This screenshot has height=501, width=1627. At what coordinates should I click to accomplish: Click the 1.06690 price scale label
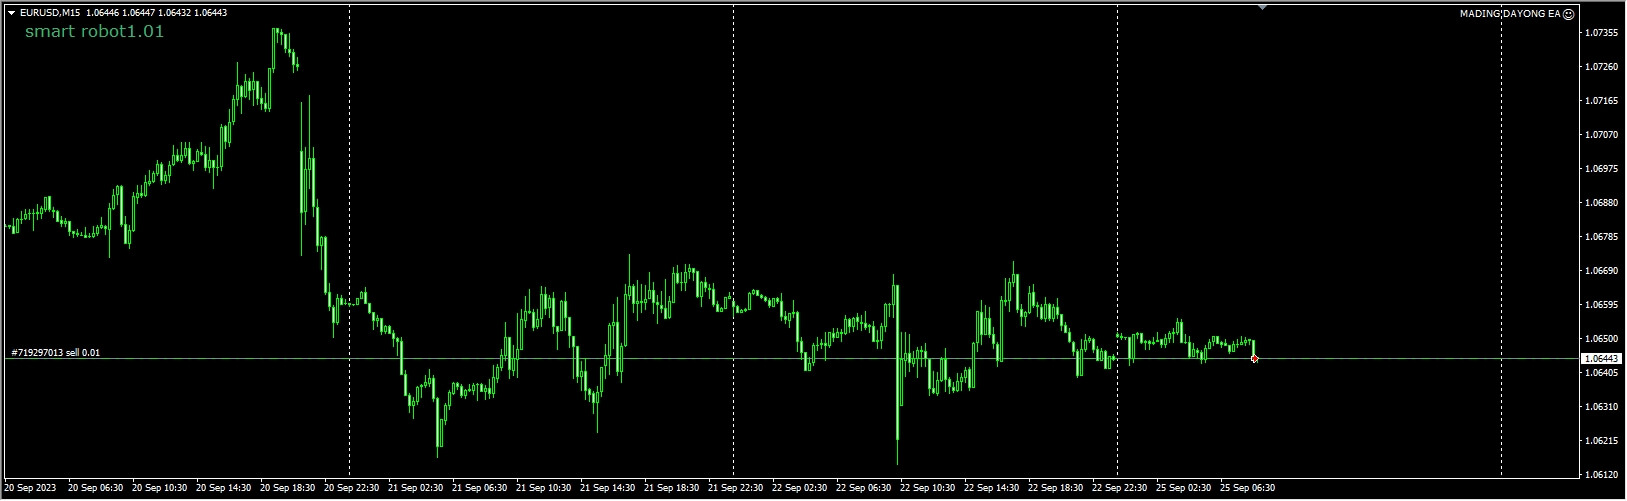tap(1603, 270)
